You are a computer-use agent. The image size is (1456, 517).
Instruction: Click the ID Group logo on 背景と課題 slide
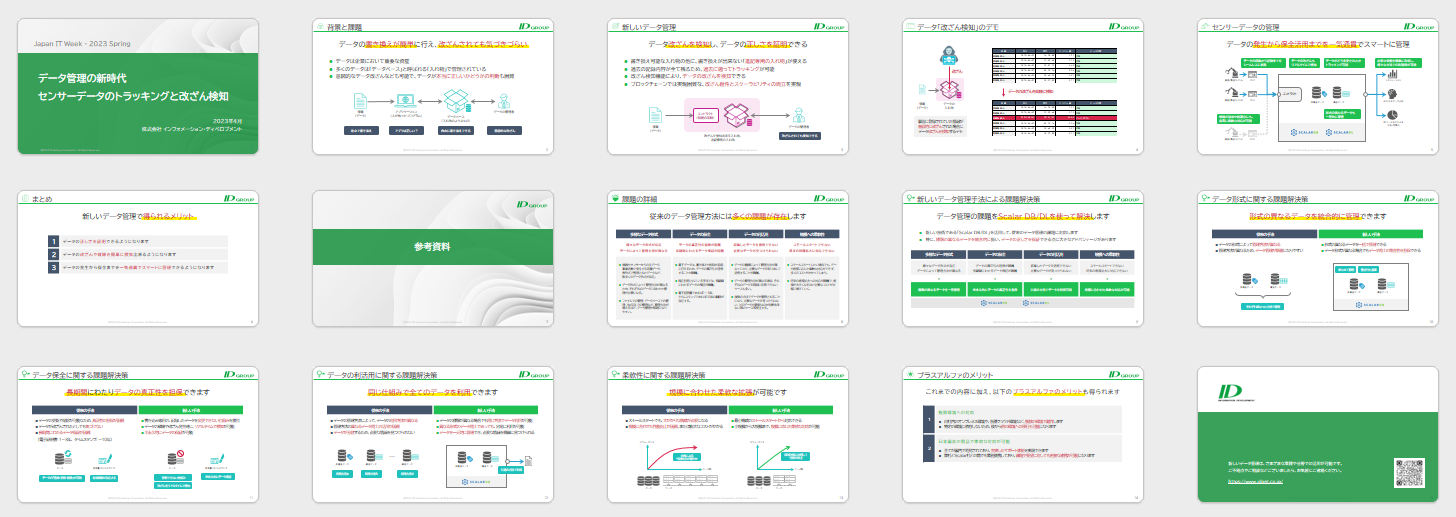tap(532, 27)
